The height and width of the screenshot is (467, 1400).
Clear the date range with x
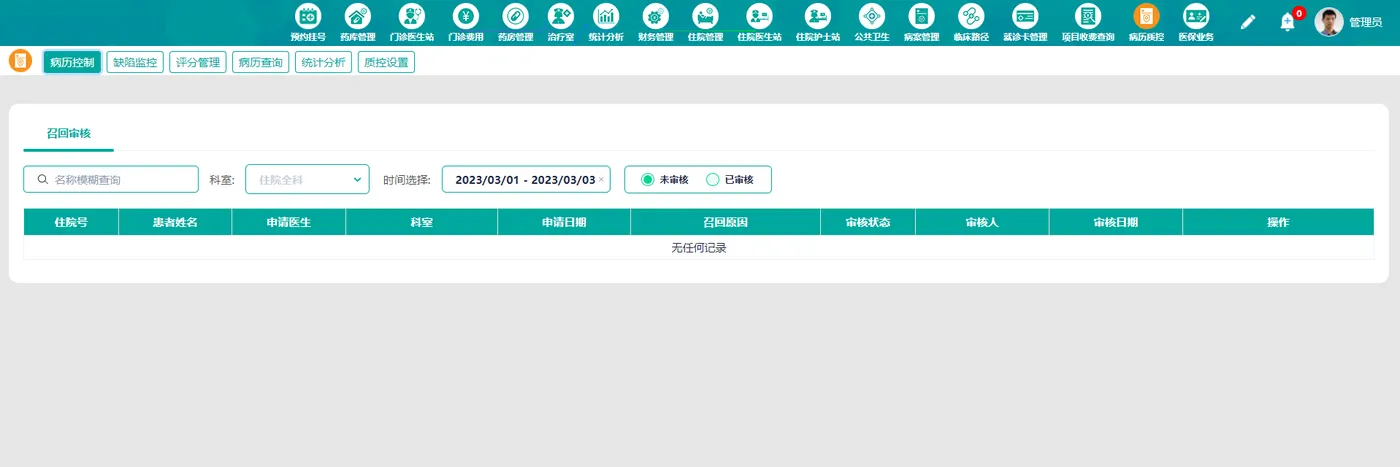pos(601,181)
